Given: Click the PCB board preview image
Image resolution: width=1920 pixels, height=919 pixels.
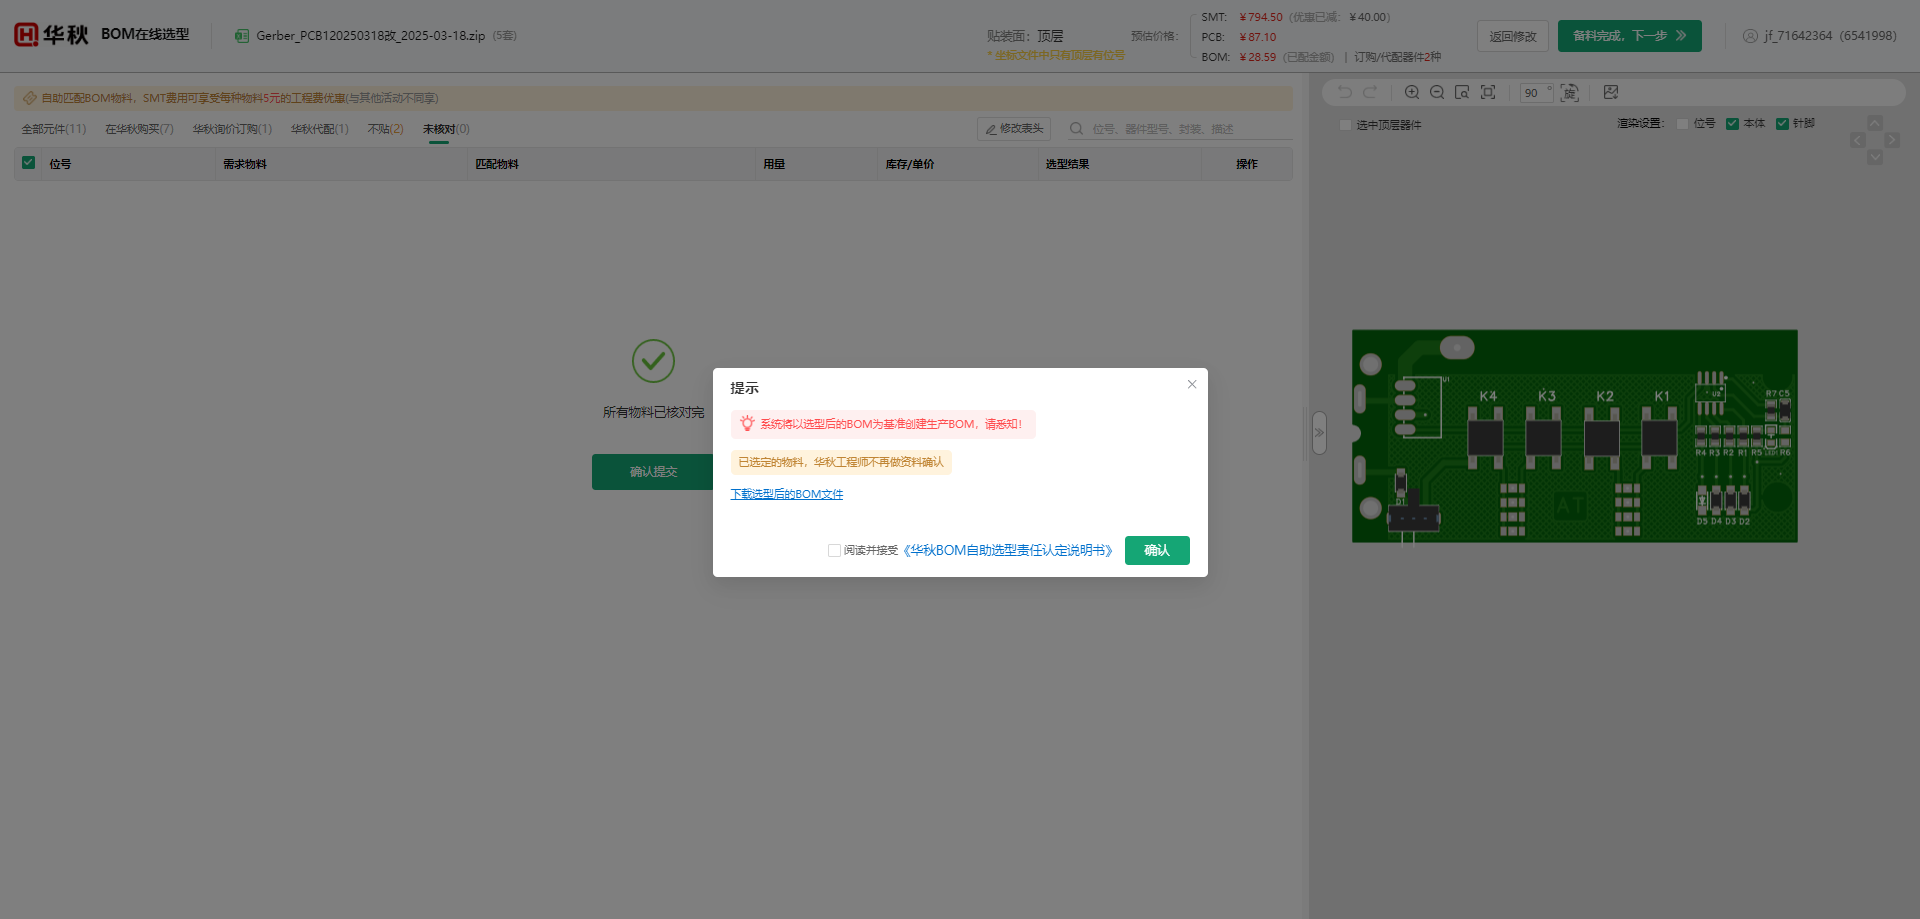Looking at the screenshot, I should pos(1575,436).
